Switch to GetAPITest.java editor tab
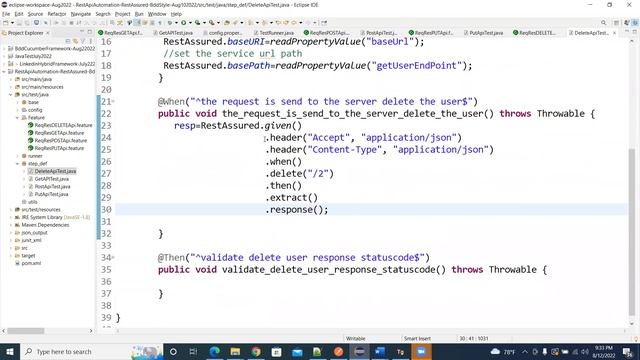 [x=173, y=33]
